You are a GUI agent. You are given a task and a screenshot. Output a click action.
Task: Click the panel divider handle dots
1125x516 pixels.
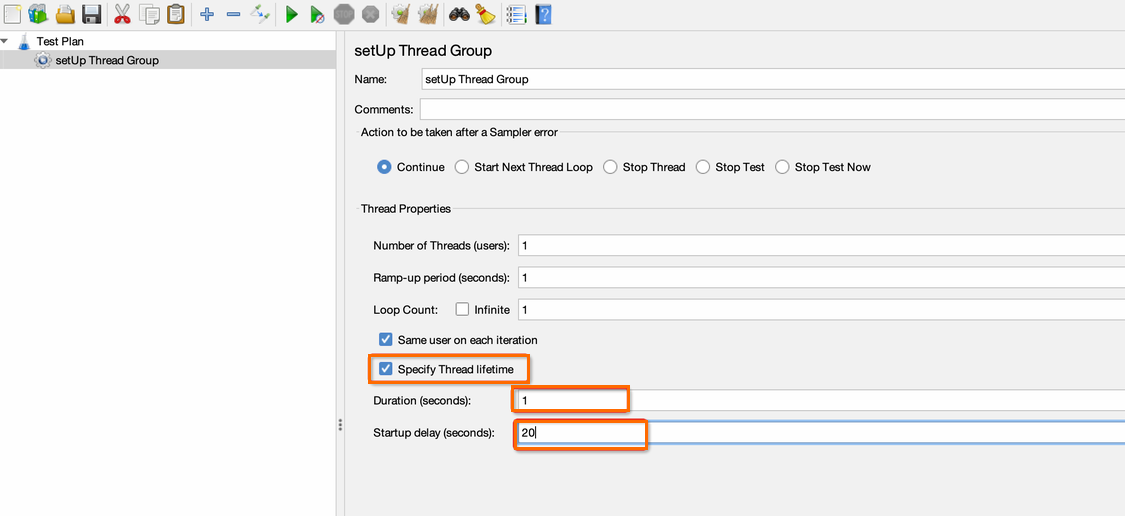340,425
